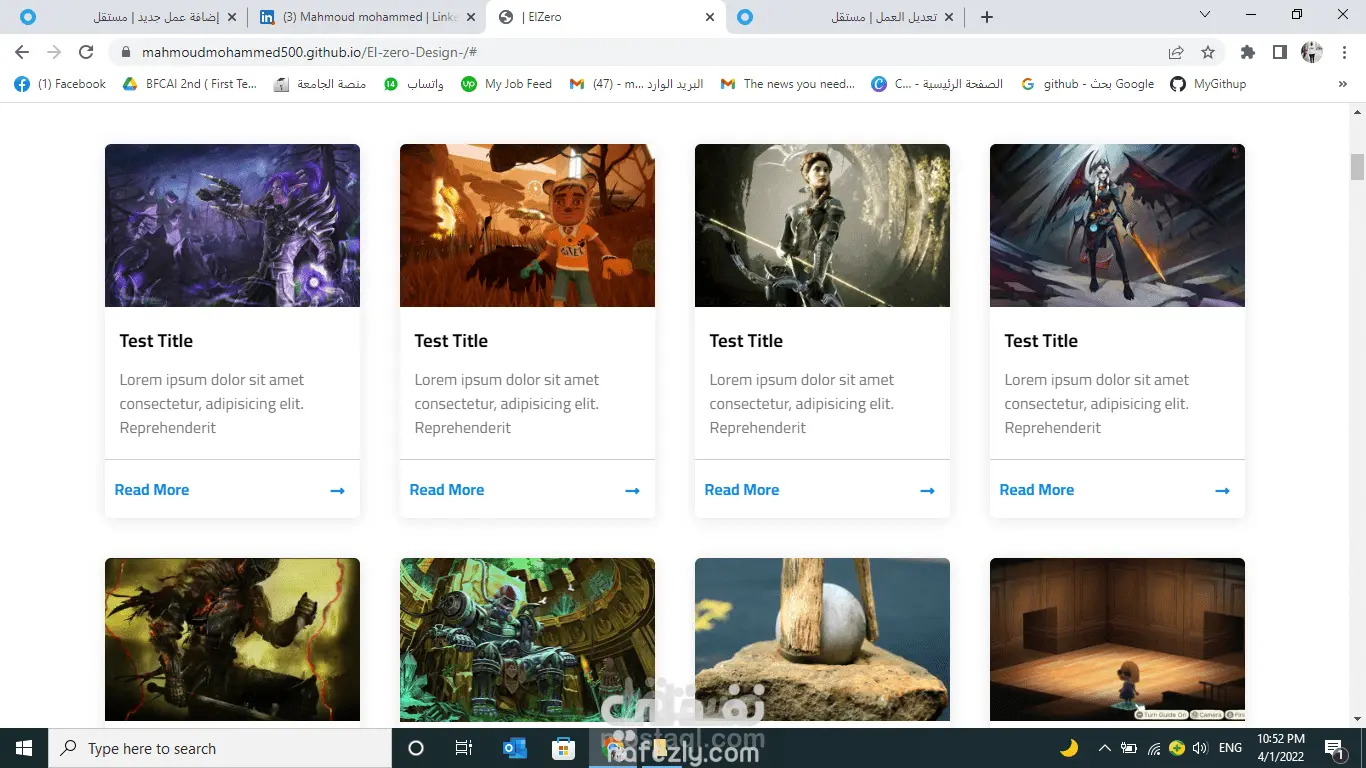The height and width of the screenshot is (768, 1366).
Task: Open the My Job Feed bookmark
Action: click(506, 84)
